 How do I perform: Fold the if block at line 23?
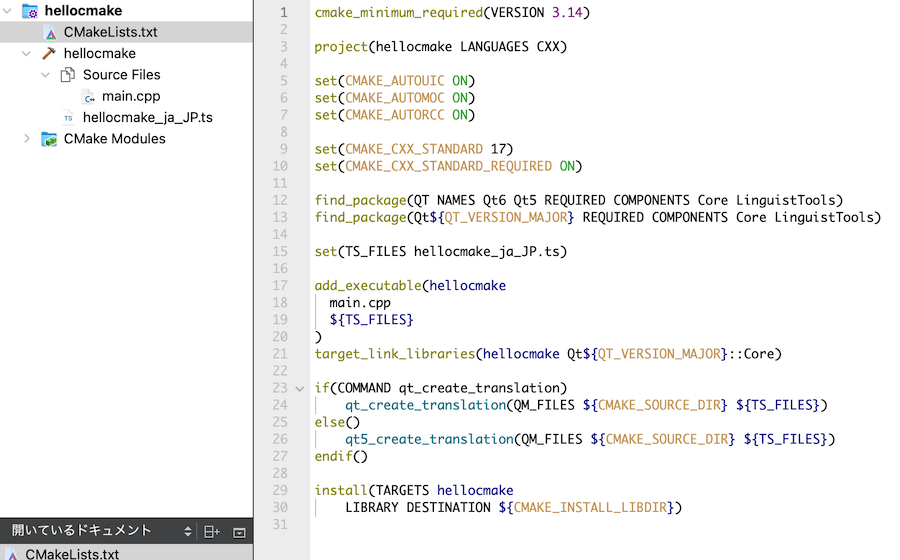(299, 388)
